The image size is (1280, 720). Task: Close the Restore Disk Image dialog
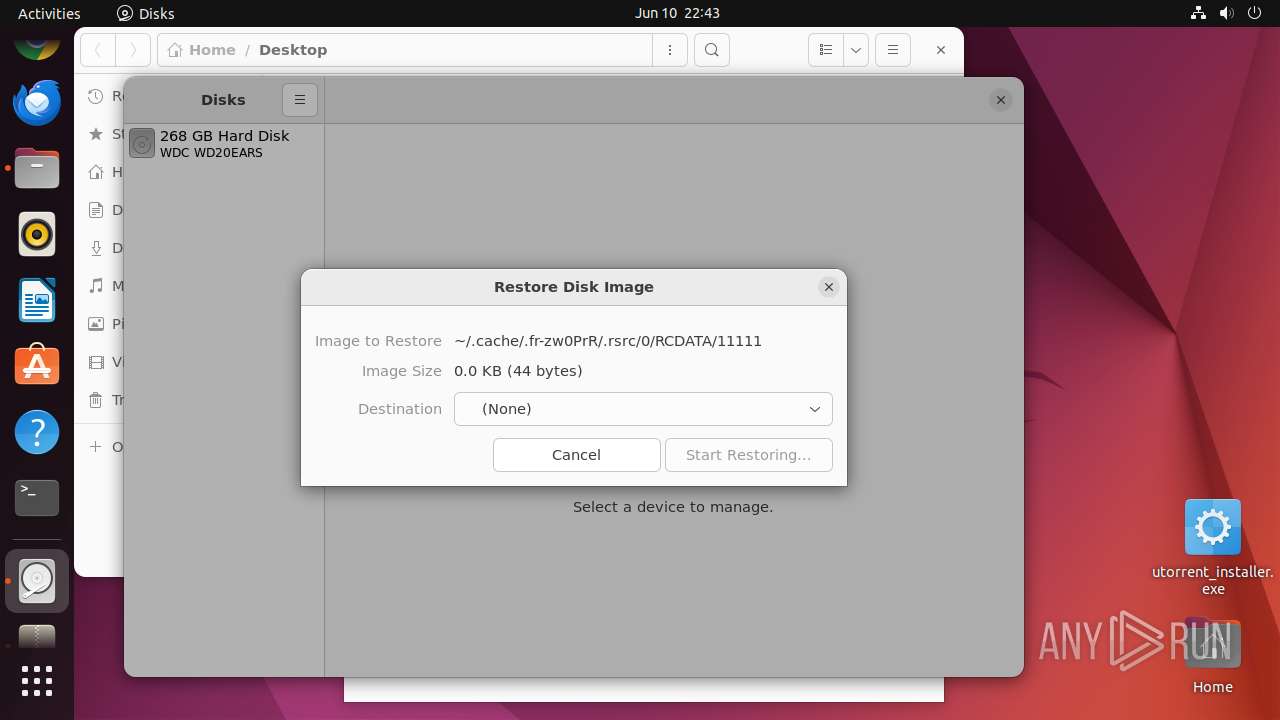[828, 287]
